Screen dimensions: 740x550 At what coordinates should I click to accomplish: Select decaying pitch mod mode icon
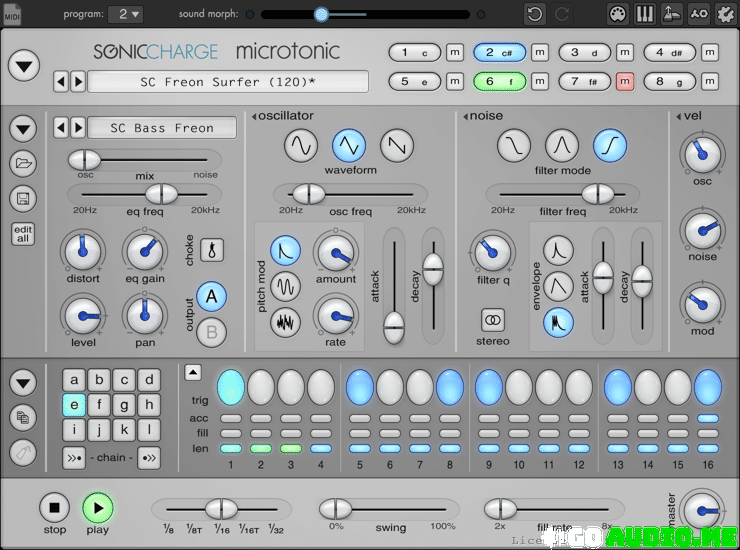coord(286,251)
